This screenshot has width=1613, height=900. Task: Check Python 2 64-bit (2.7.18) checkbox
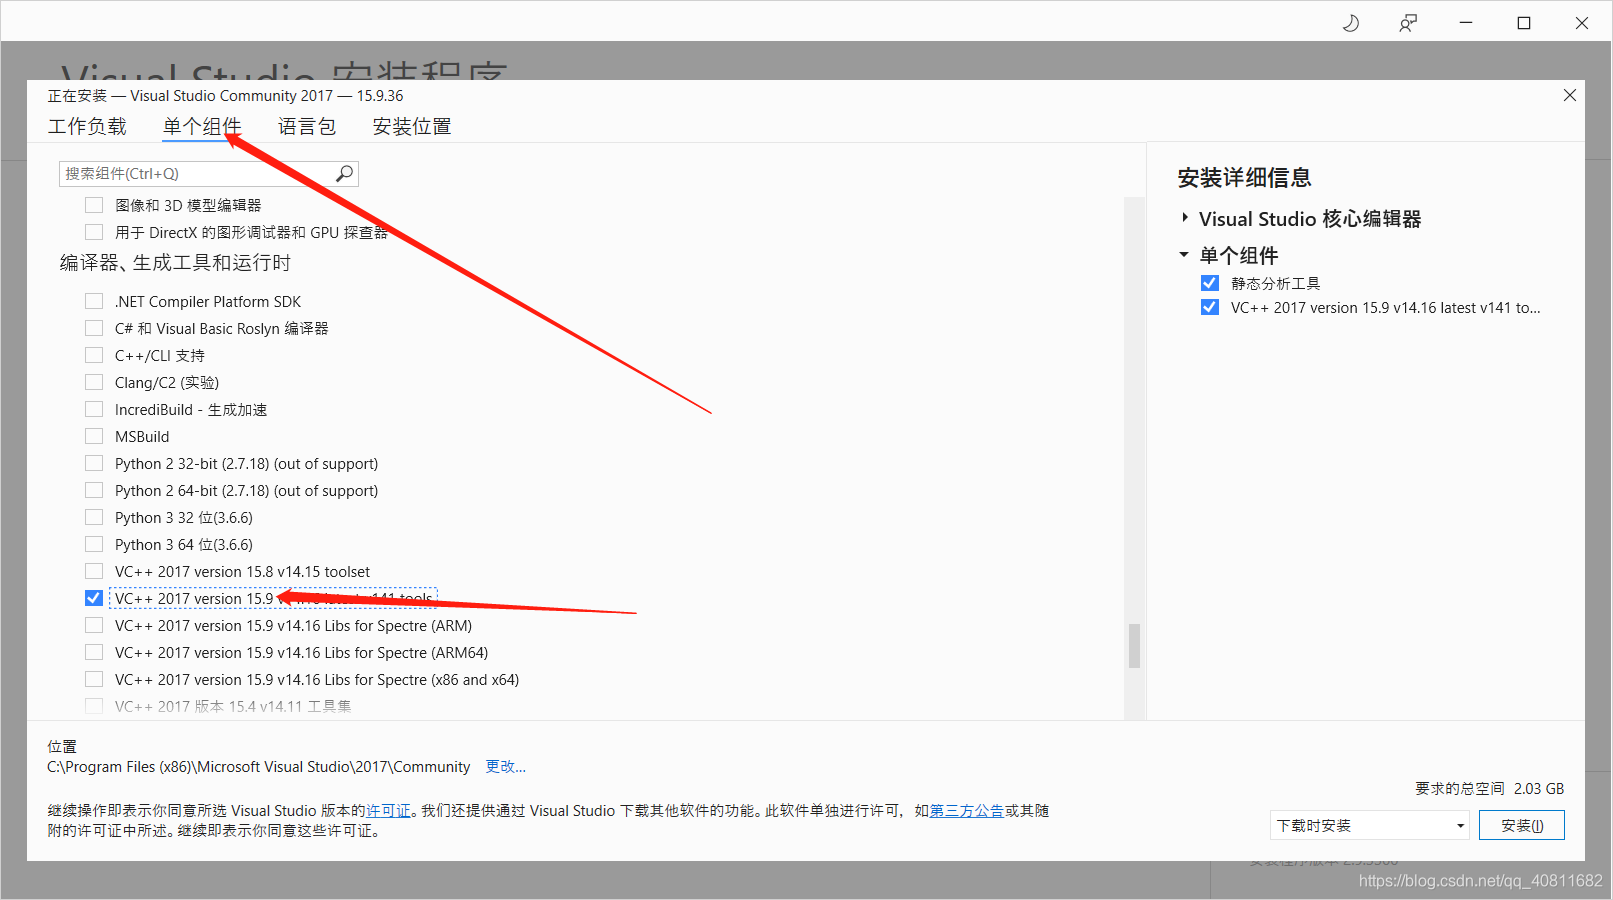click(x=94, y=490)
